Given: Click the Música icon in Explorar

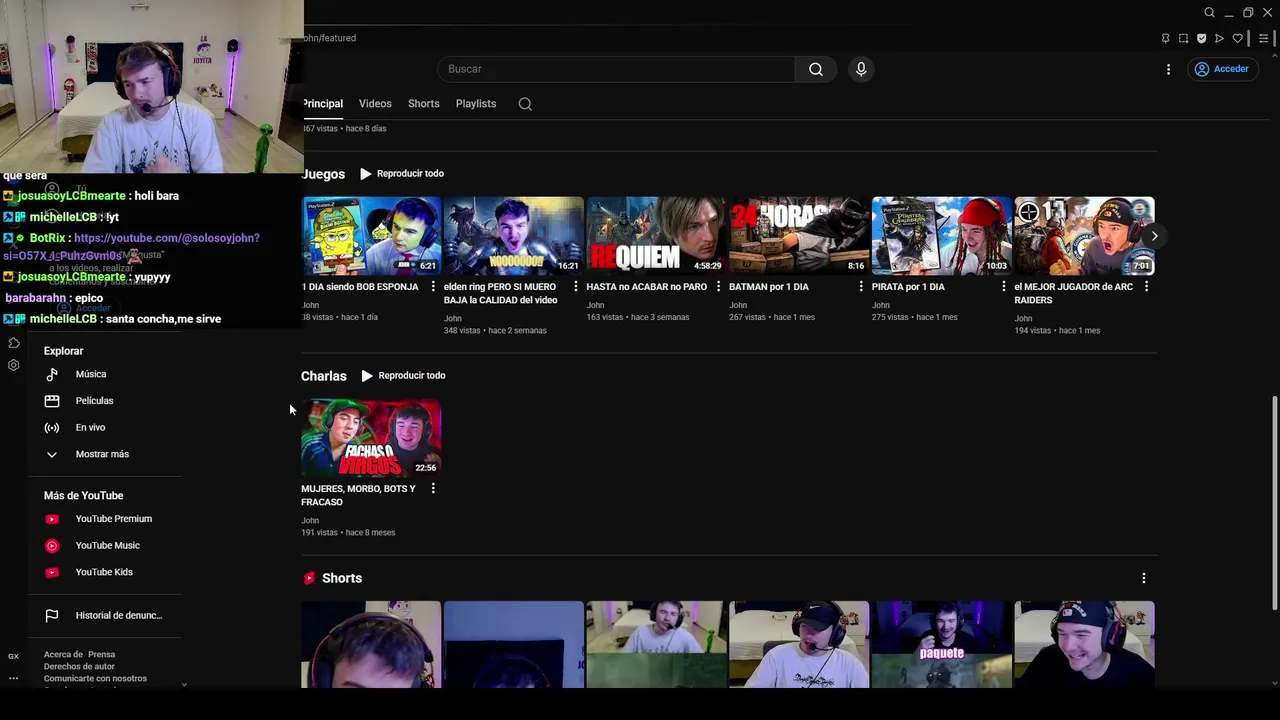Looking at the screenshot, I should [x=52, y=374].
